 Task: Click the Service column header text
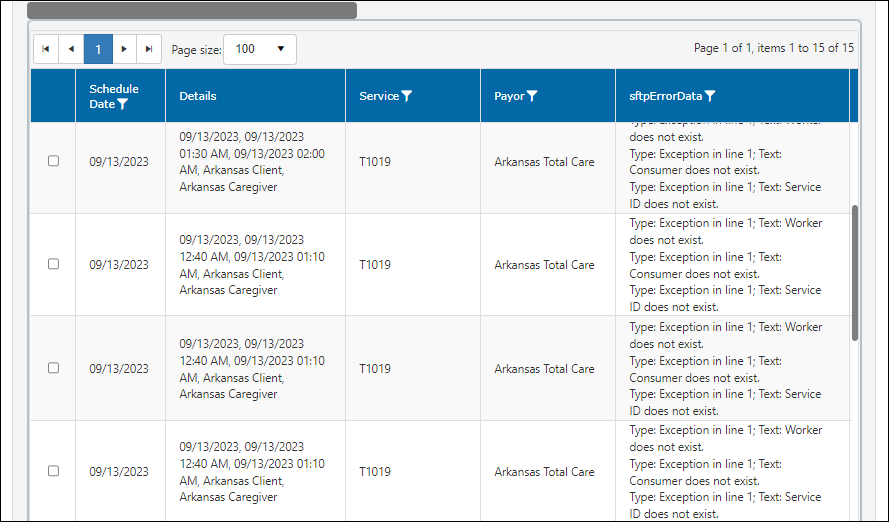click(x=379, y=96)
